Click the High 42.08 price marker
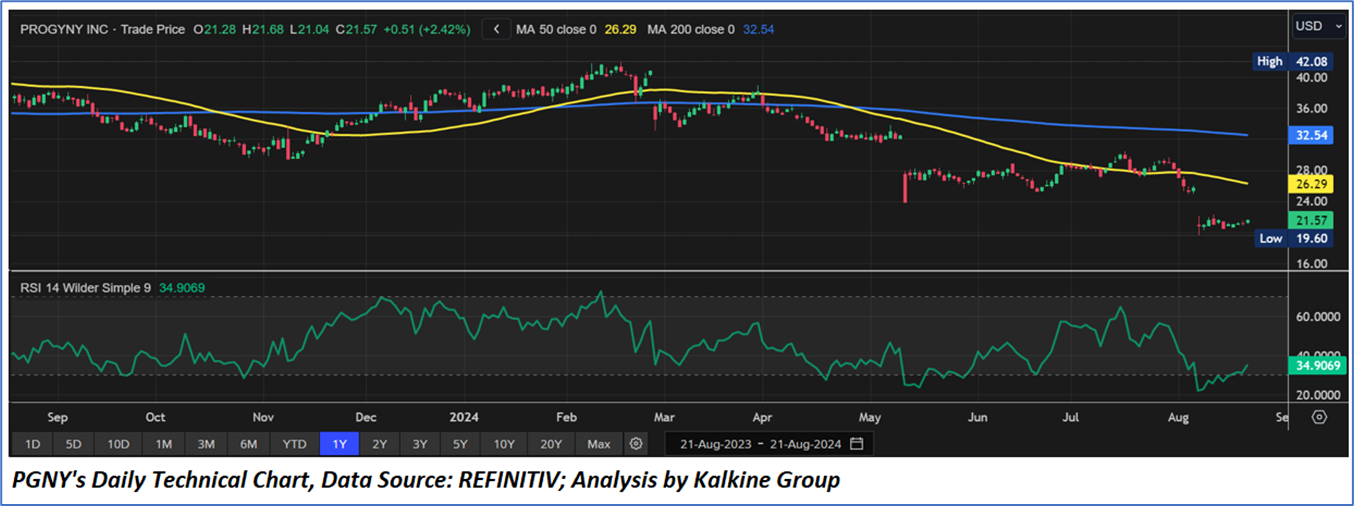 click(1294, 61)
